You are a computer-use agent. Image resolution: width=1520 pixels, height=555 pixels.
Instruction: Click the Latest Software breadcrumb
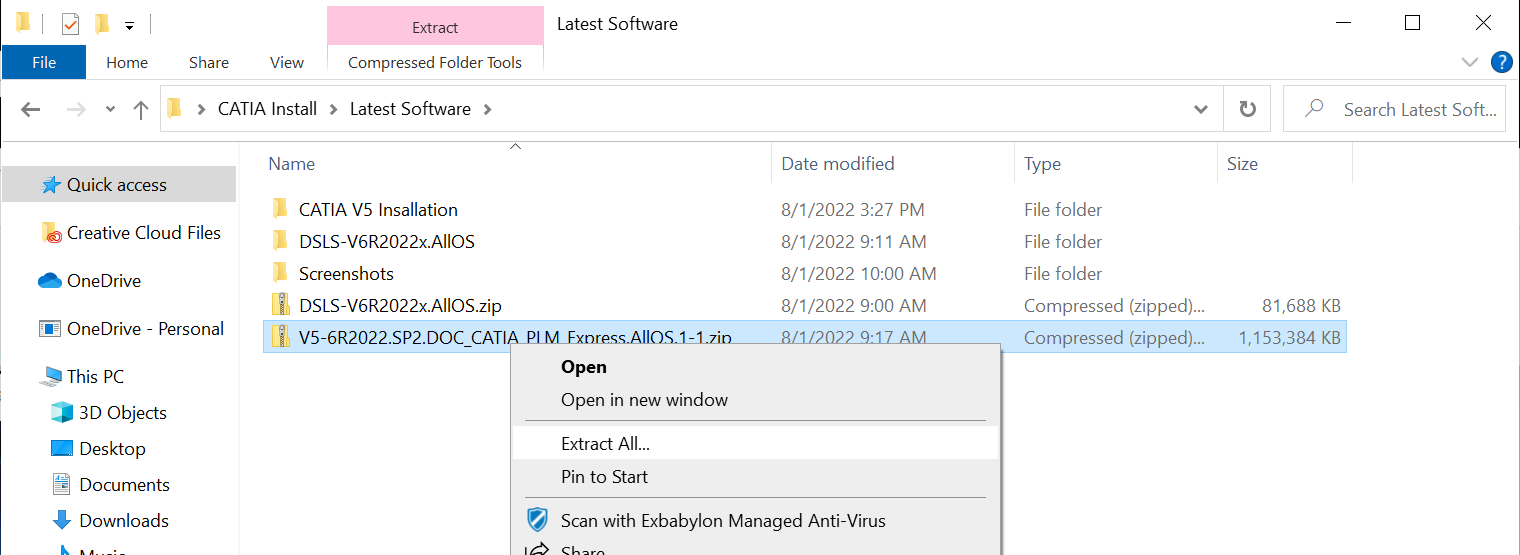pos(410,109)
